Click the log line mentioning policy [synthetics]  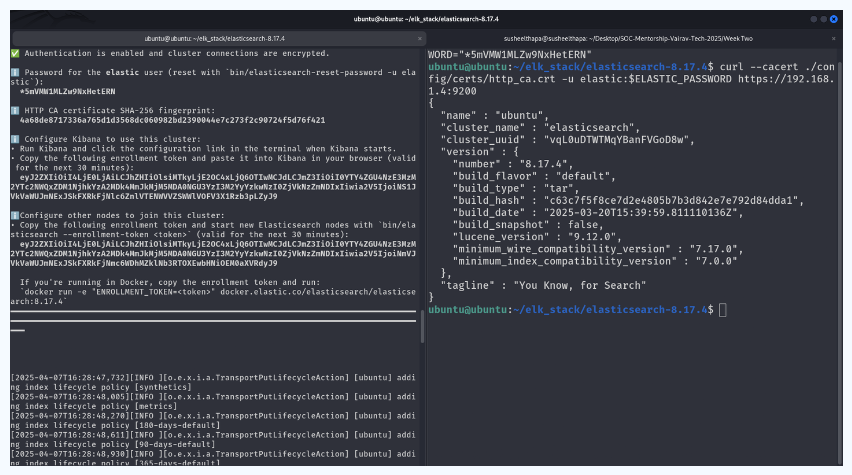(213, 382)
